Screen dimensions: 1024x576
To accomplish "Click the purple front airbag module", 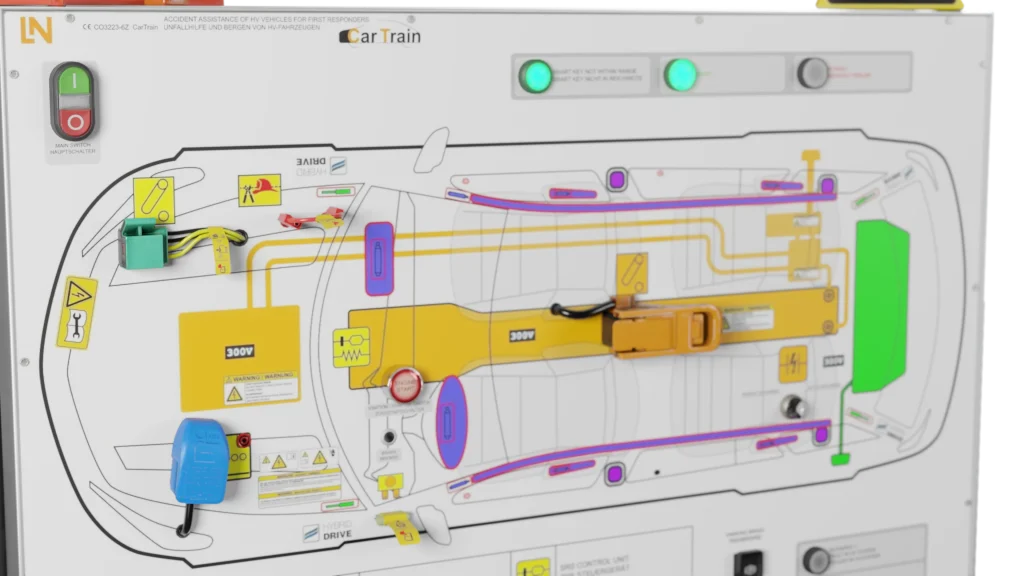I will point(380,259).
